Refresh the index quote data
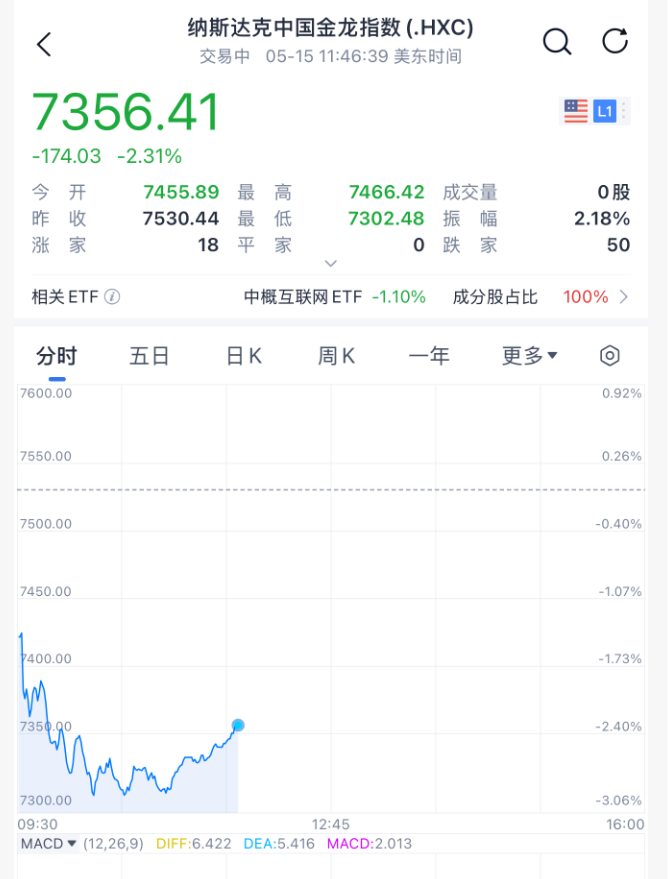The width and height of the screenshot is (668, 879). [615, 41]
